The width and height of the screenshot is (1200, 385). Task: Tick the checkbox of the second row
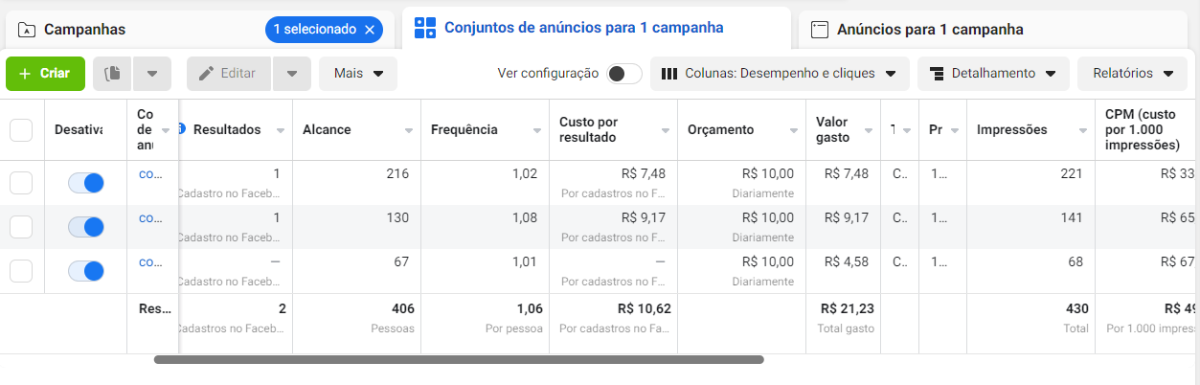pos(21,227)
